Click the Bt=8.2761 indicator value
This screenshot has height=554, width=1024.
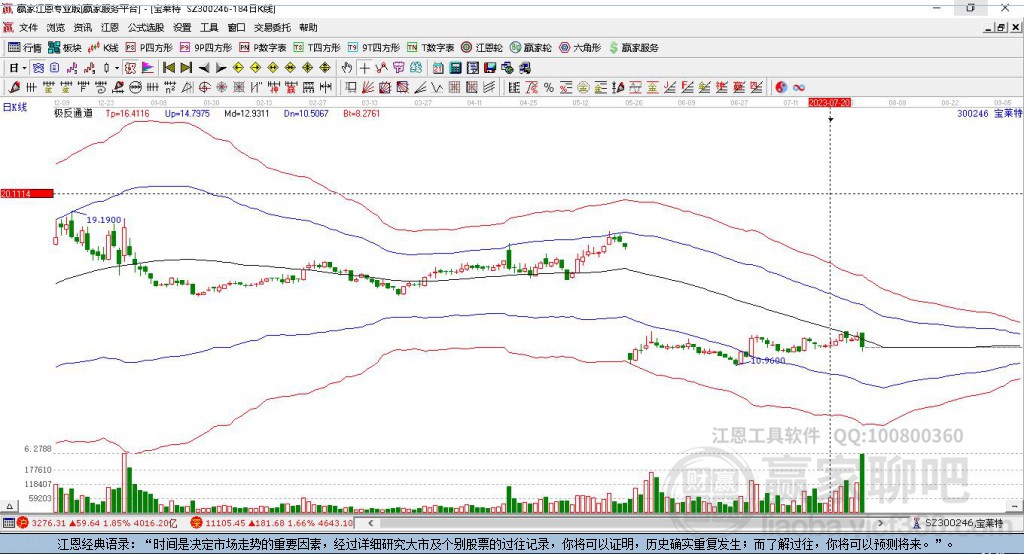[362, 114]
